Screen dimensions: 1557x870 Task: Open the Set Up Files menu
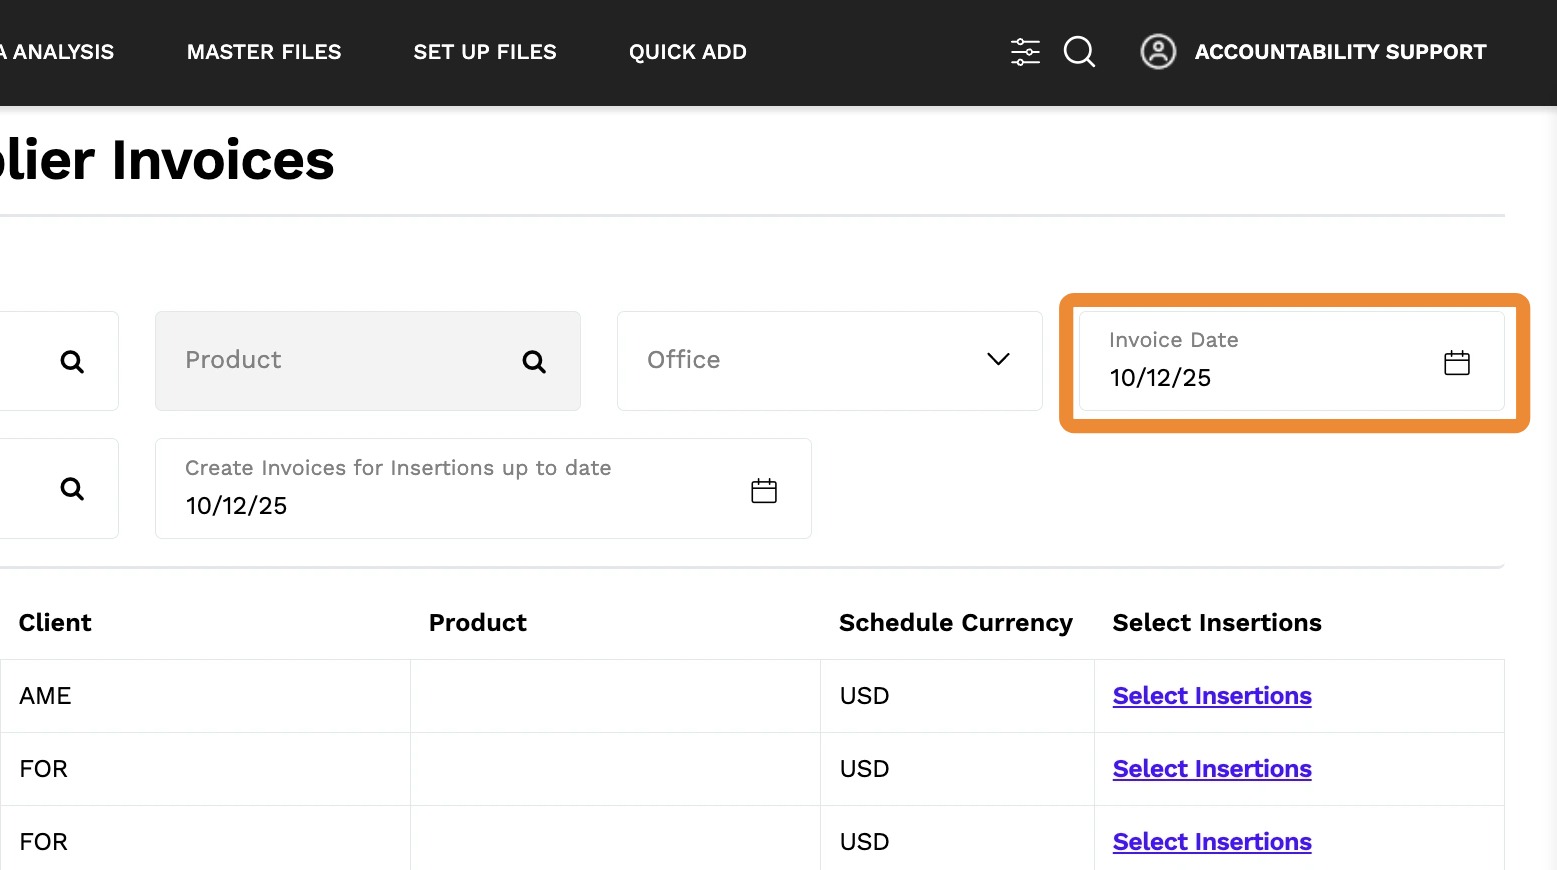pos(485,52)
